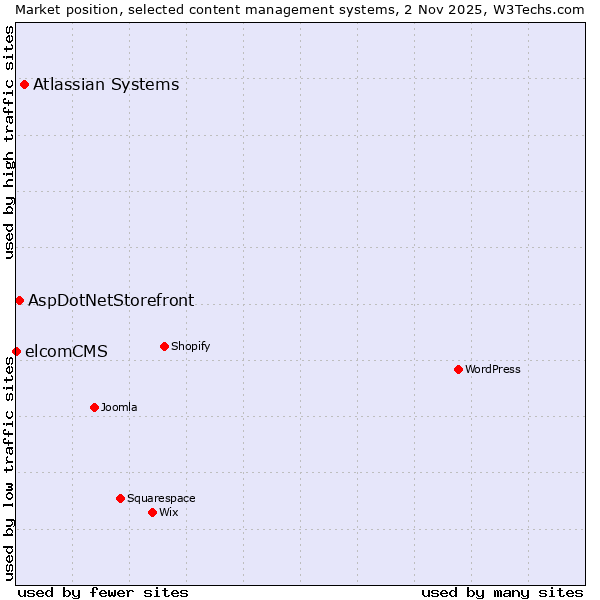The width and height of the screenshot is (600, 600).
Task: Select the WordPress red data point
Action: click(458, 369)
